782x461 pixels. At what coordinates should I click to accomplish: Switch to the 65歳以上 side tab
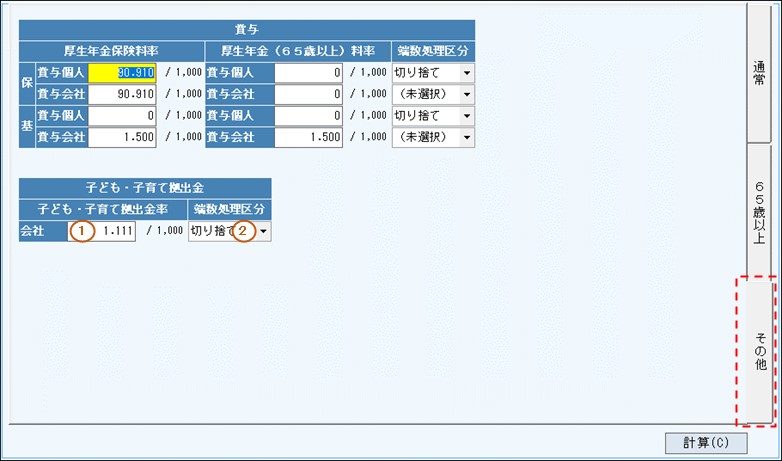(x=759, y=212)
